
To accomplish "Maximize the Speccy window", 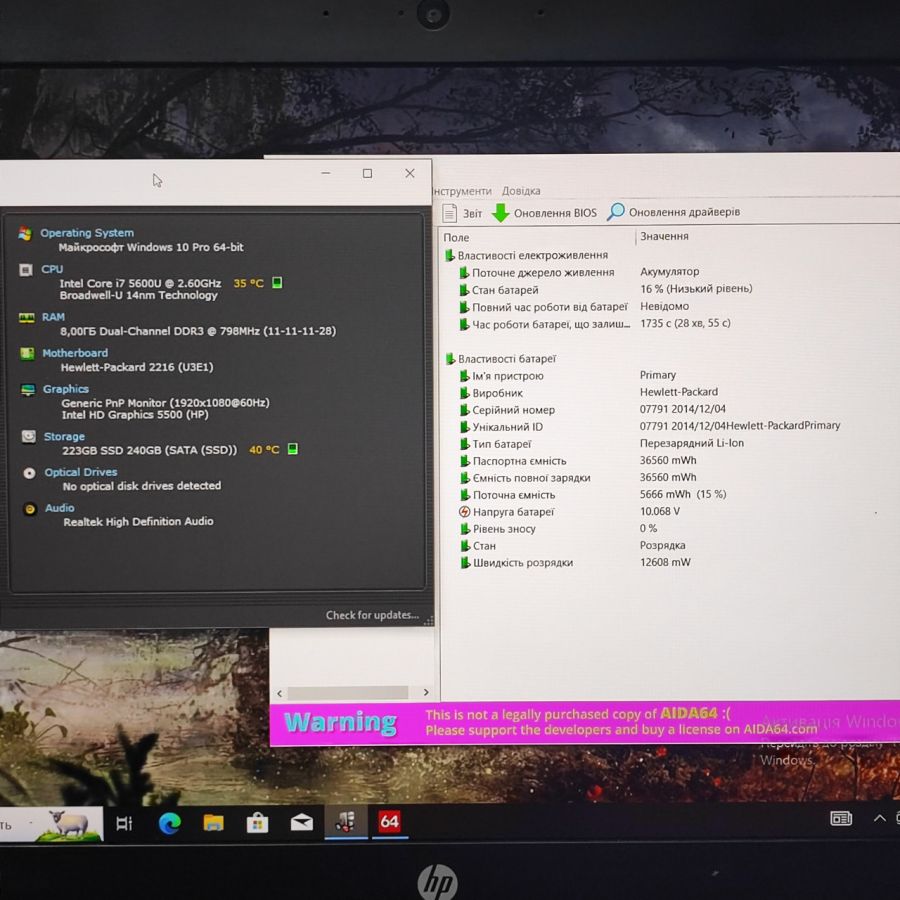I will click(367, 173).
